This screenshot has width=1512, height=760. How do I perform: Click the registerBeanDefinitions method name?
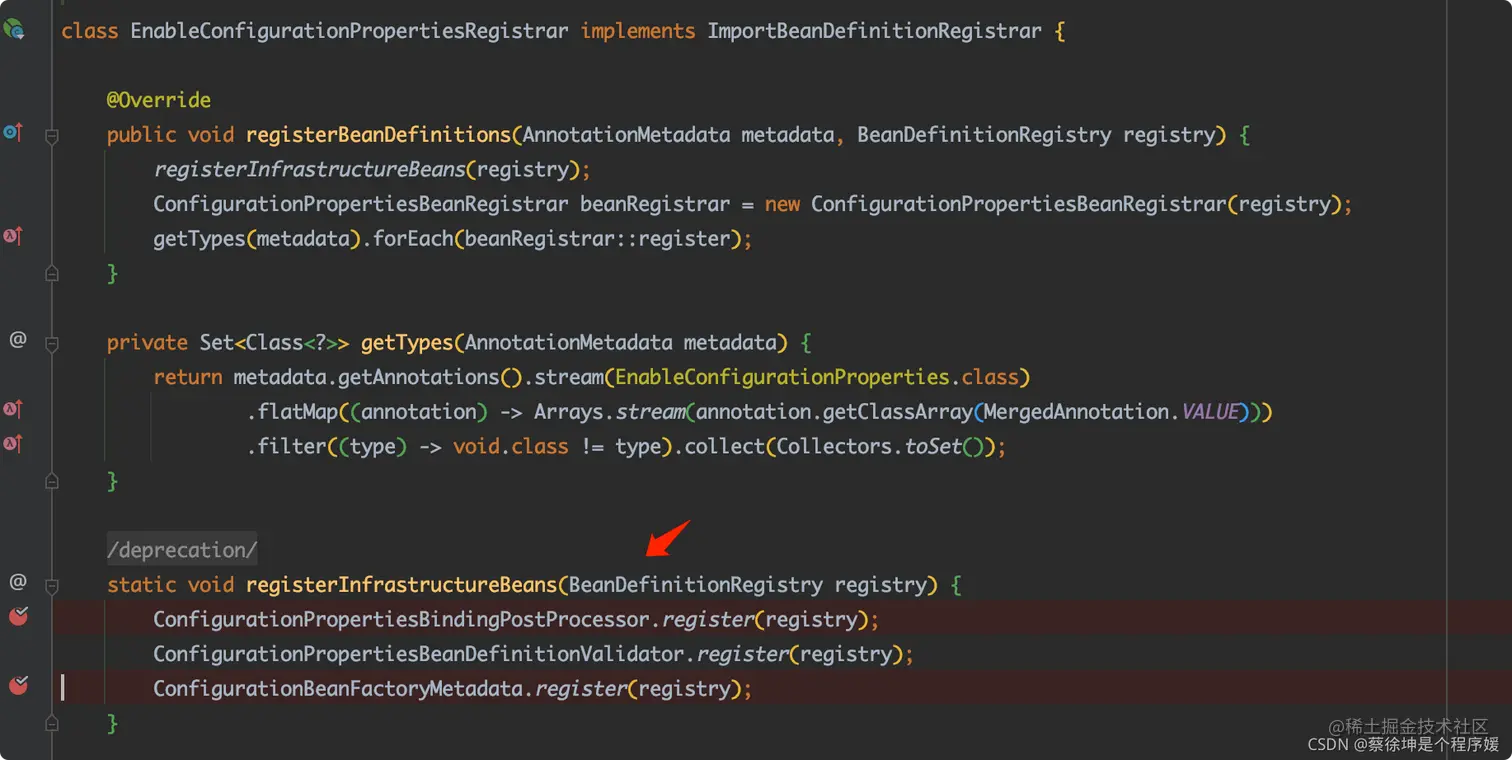[379, 135]
